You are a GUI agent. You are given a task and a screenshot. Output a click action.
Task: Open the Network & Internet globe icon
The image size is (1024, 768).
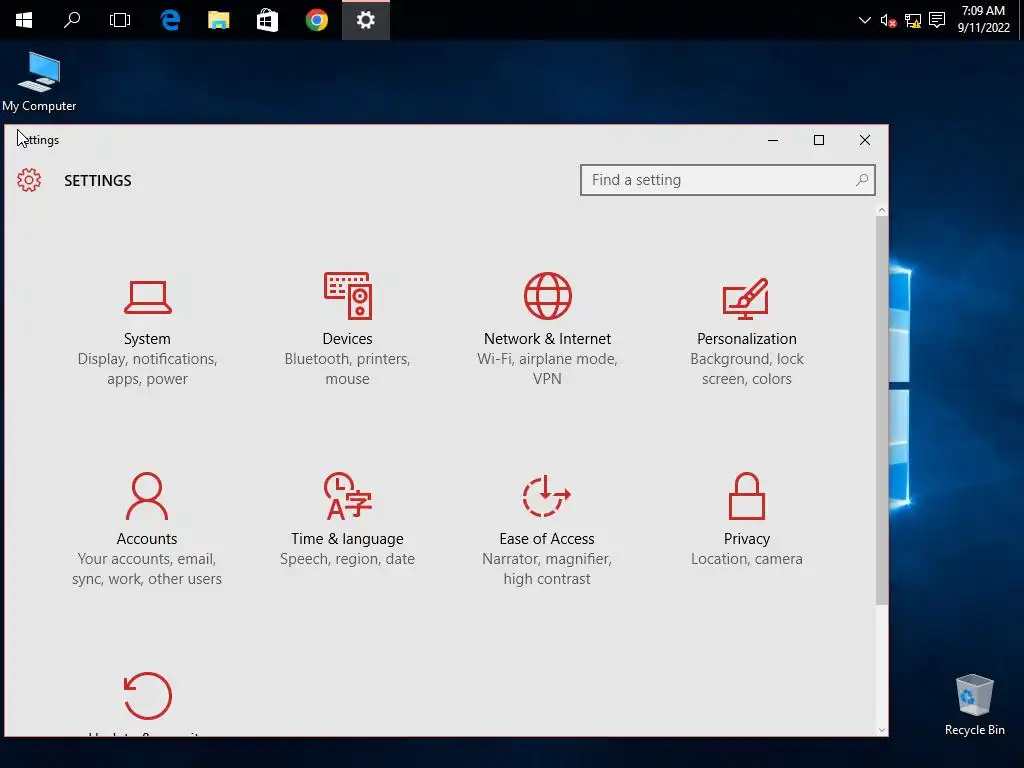coord(547,296)
